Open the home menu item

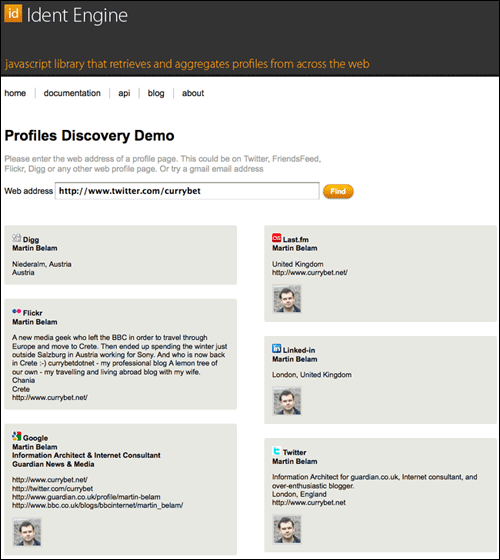click(15, 93)
